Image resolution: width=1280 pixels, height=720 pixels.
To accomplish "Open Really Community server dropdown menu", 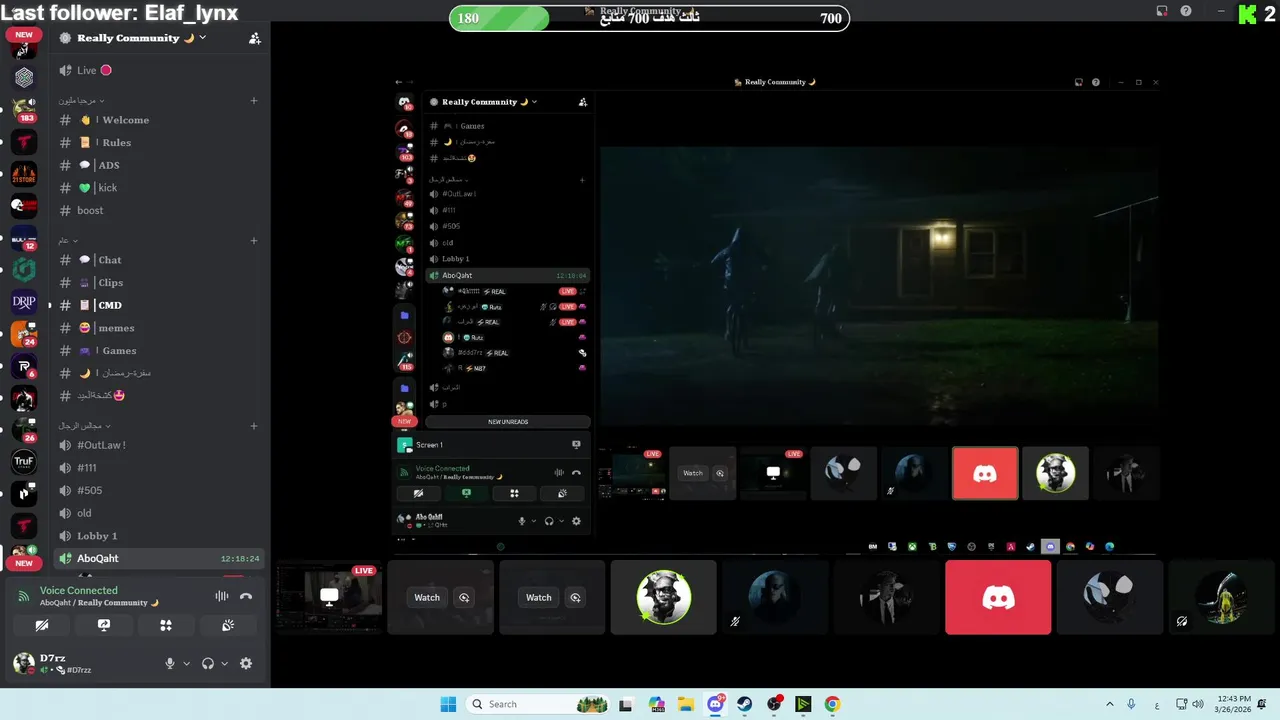I will click(133, 38).
